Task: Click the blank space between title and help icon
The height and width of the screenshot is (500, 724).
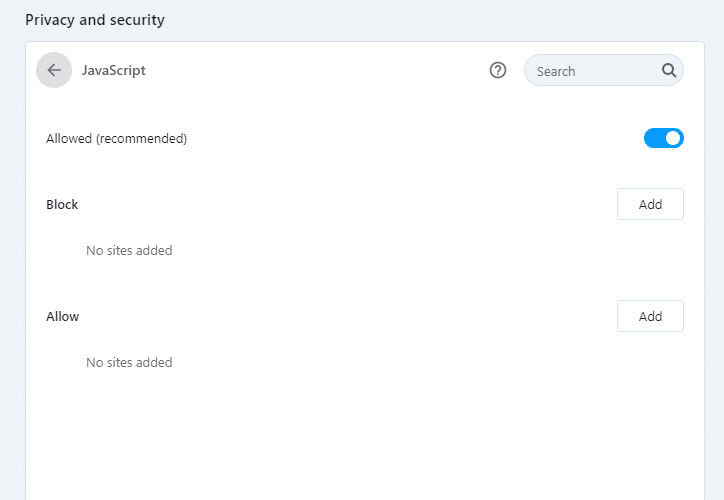Action: pos(320,71)
